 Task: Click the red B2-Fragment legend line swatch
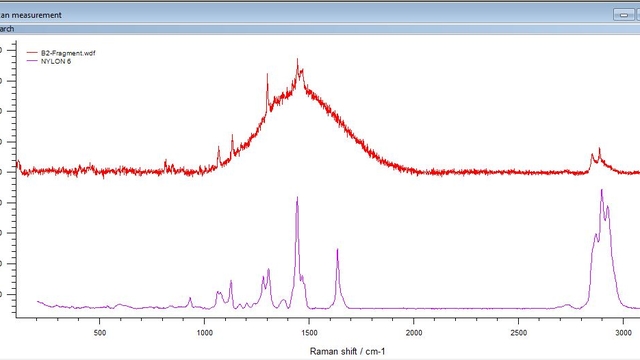point(32,53)
